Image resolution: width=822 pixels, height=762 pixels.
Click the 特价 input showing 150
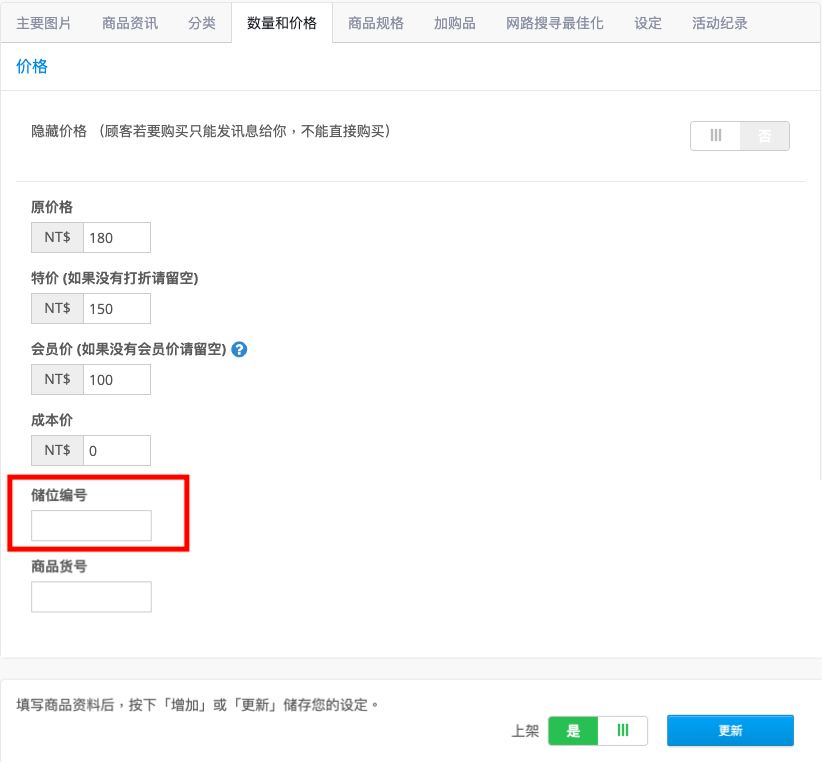pos(116,308)
